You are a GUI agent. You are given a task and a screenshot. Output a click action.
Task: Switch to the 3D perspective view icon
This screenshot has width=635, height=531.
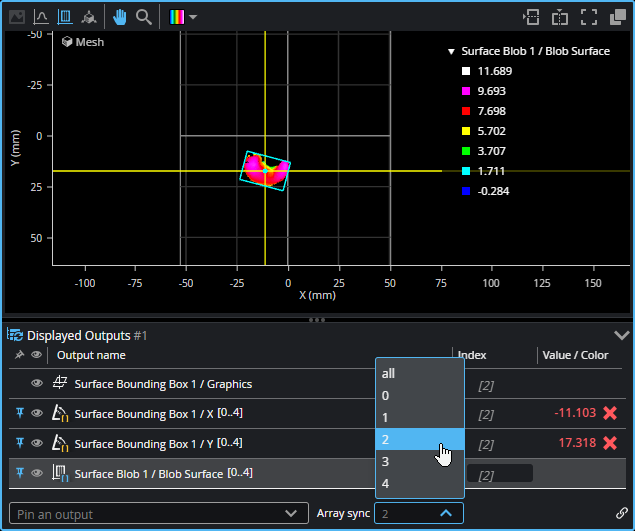(x=90, y=17)
